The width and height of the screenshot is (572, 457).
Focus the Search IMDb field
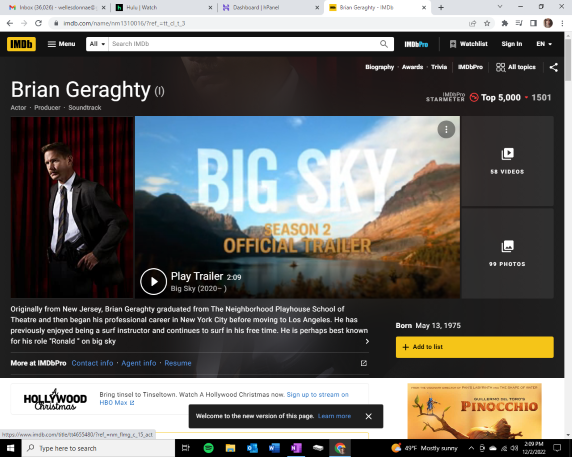(x=243, y=44)
